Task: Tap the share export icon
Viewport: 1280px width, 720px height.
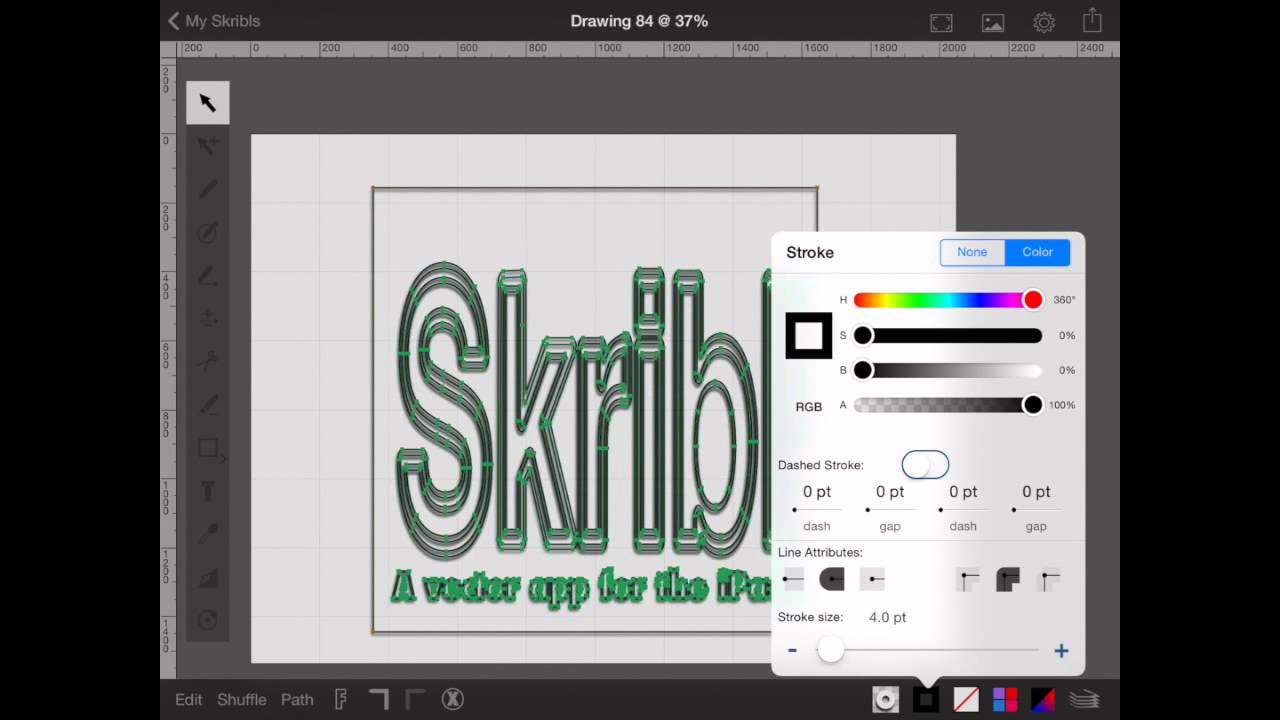Action: click(1092, 21)
